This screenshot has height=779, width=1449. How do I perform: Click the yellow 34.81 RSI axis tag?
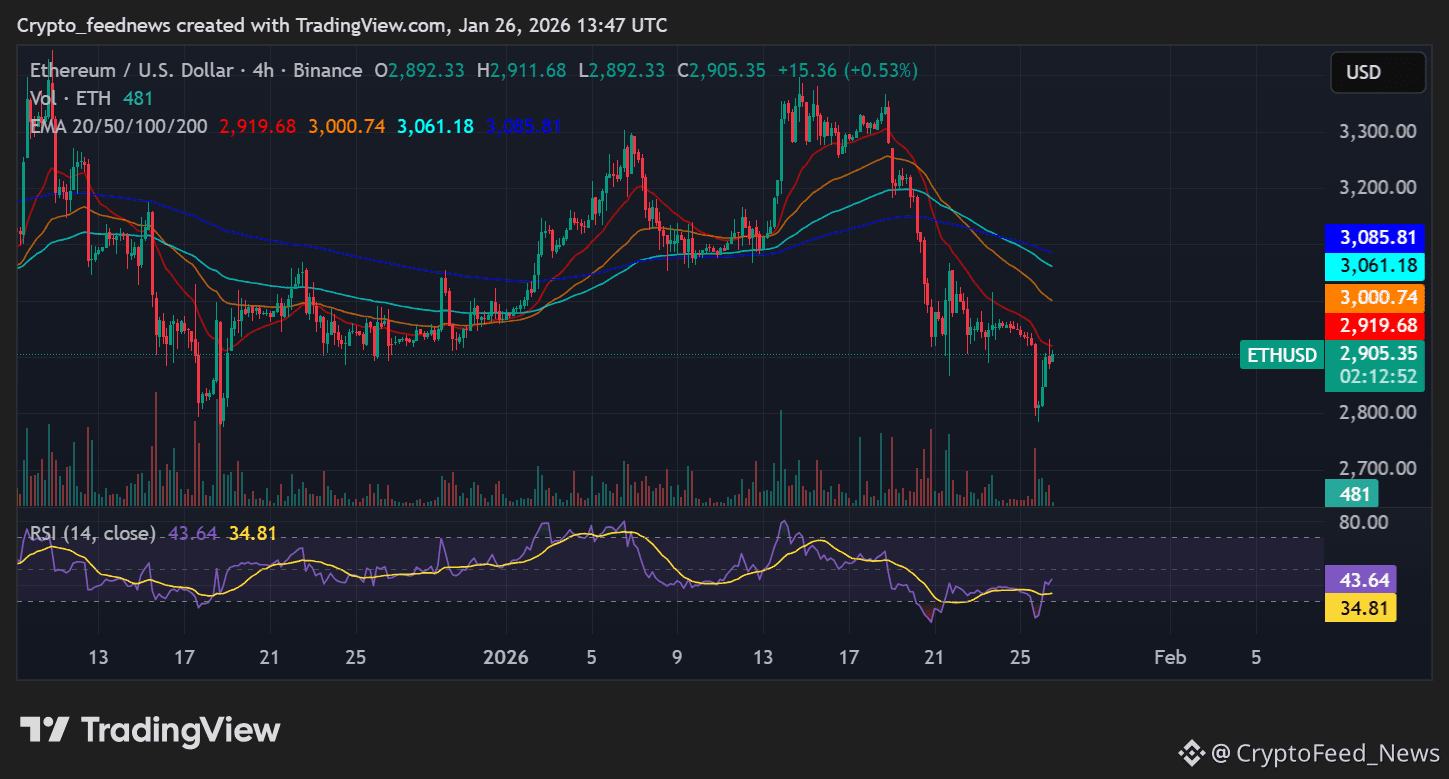[1360, 608]
